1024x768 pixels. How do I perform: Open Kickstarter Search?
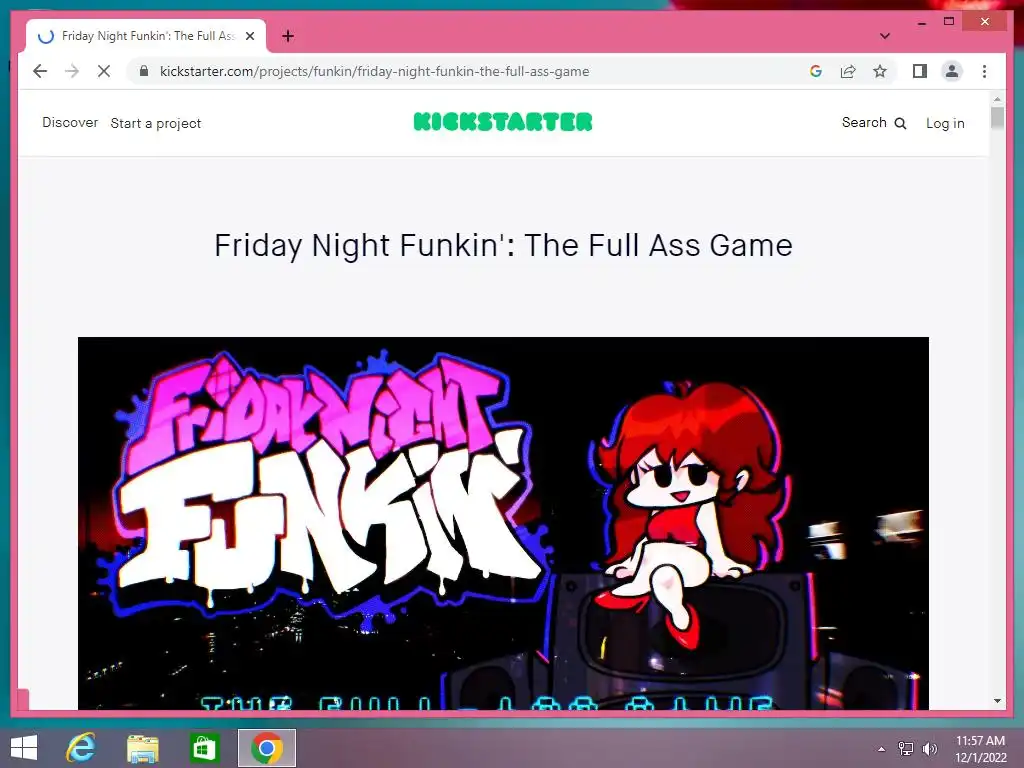pyautogui.click(x=874, y=123)
